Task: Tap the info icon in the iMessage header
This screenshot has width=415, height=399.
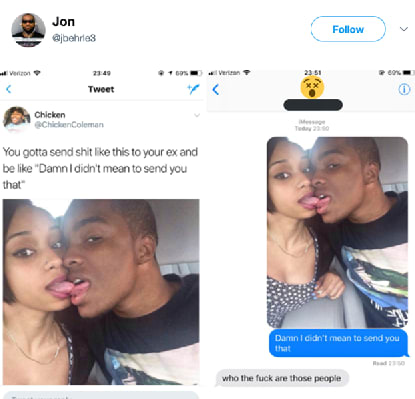Action: tap(404, 89)
